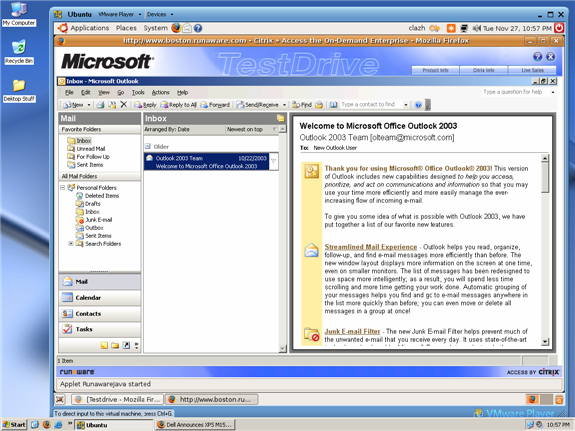Click the New mail message button

tap(73, 105)
